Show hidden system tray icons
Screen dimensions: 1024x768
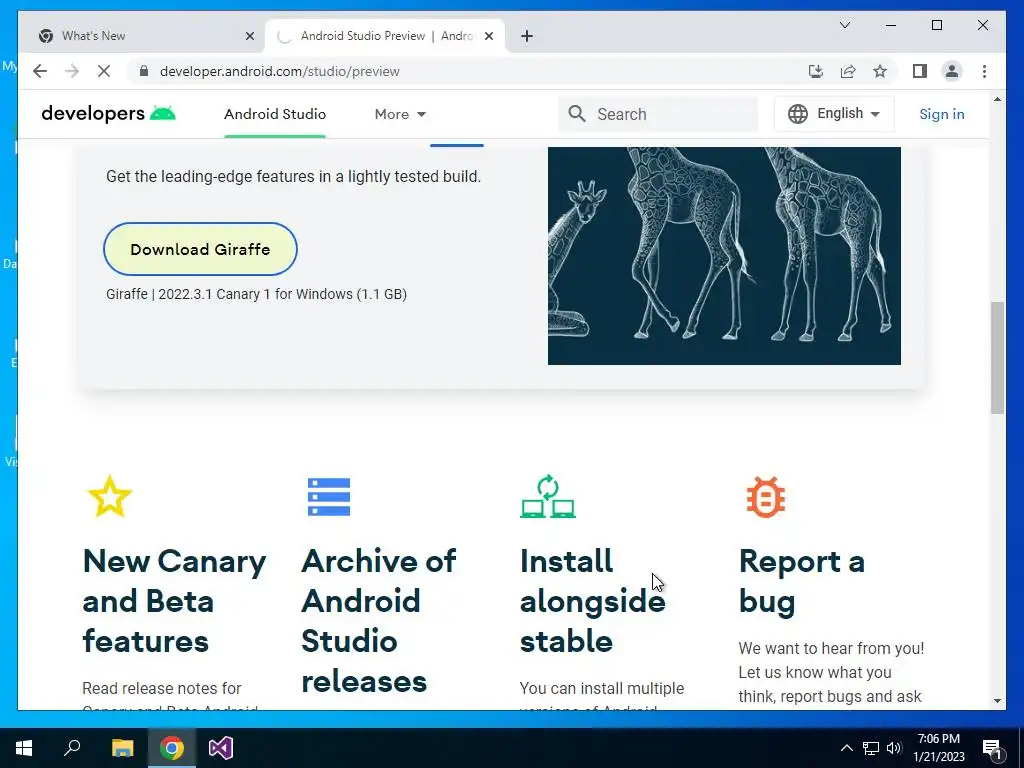coord(846,748)
